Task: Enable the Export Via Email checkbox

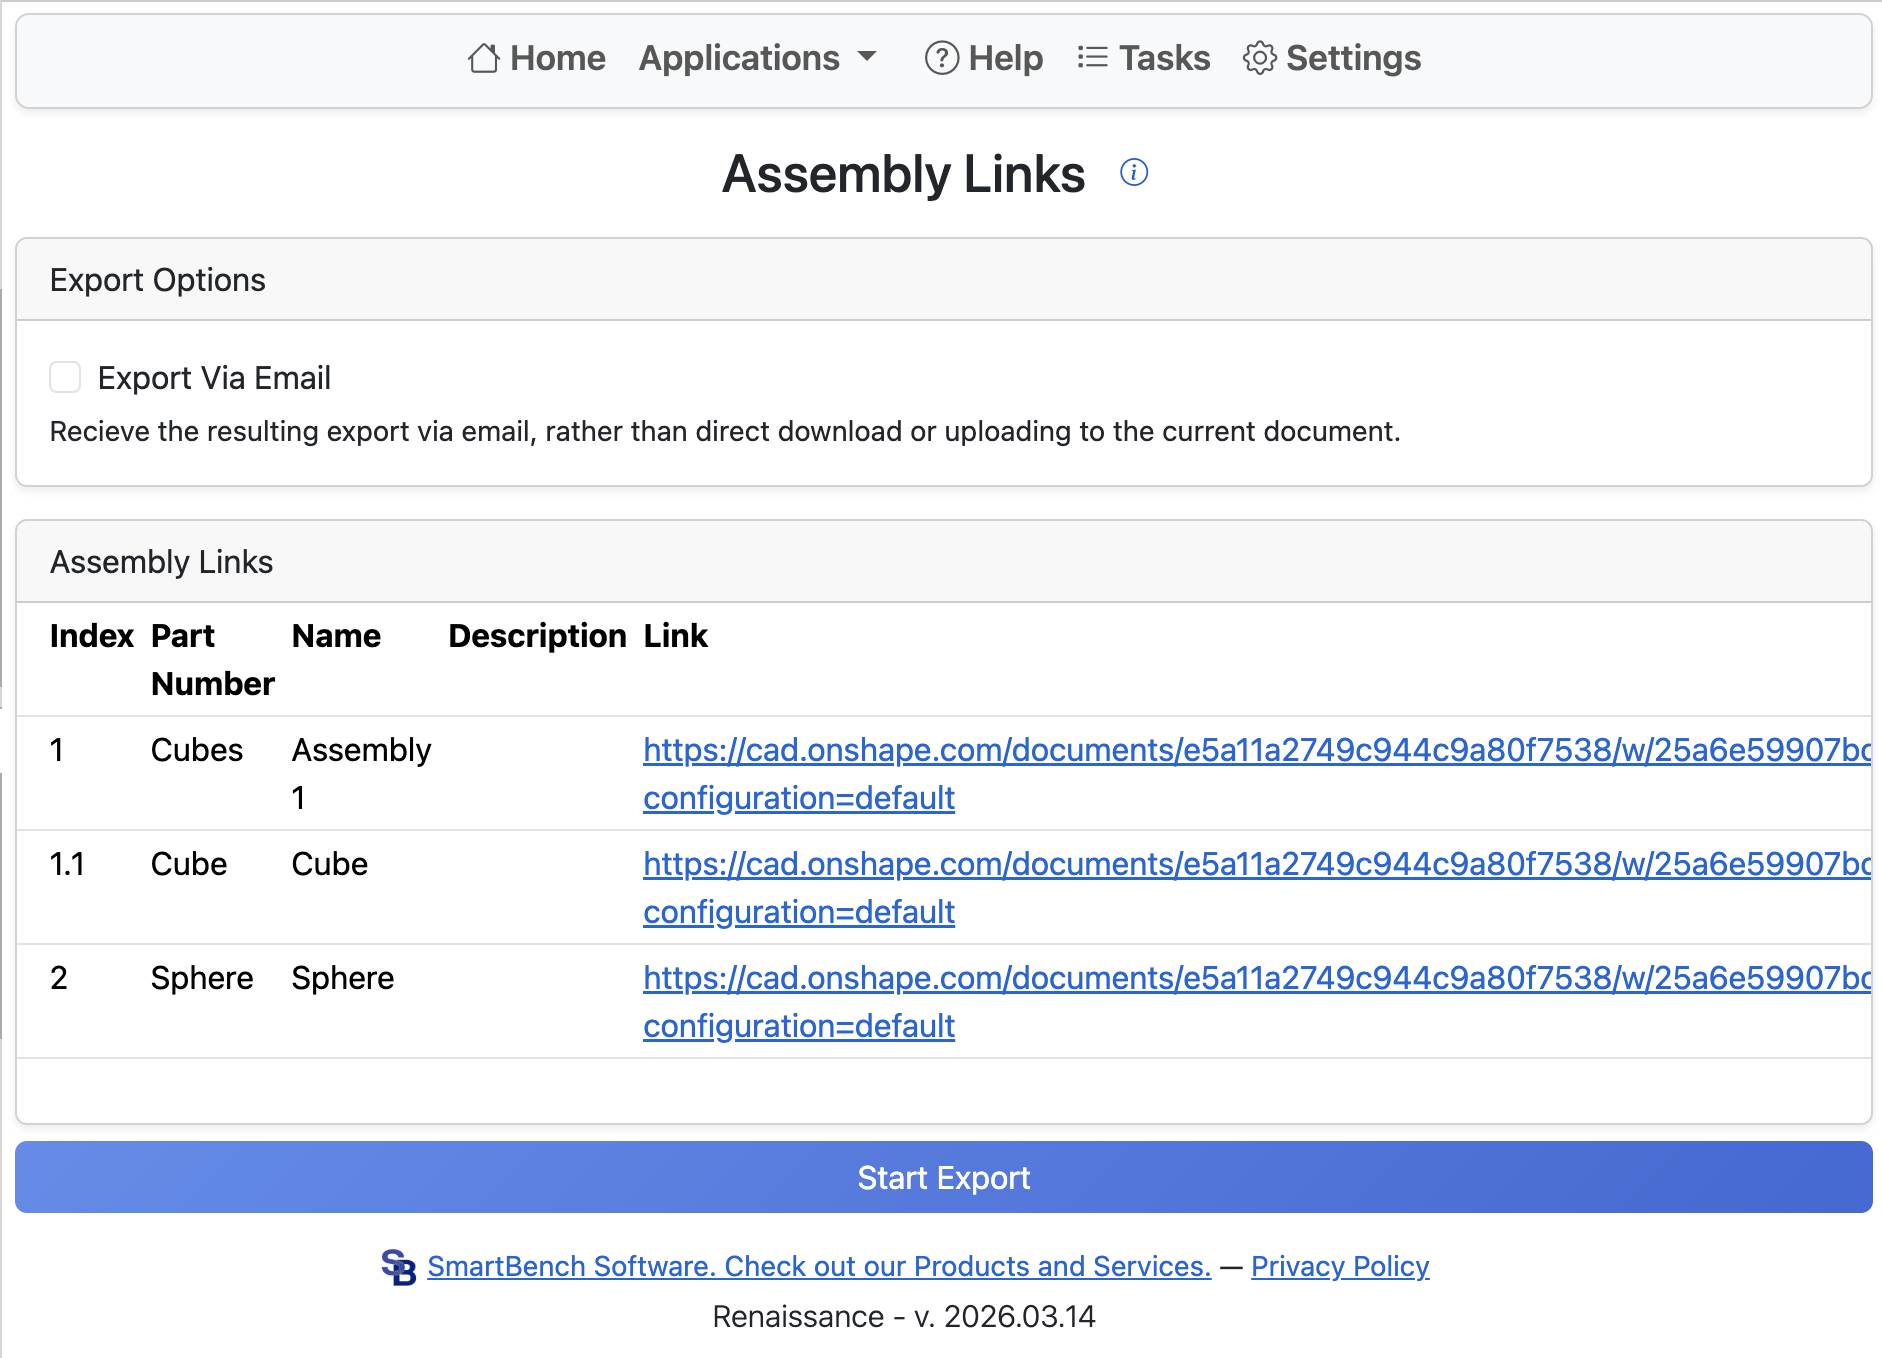Action: point(64,377)
